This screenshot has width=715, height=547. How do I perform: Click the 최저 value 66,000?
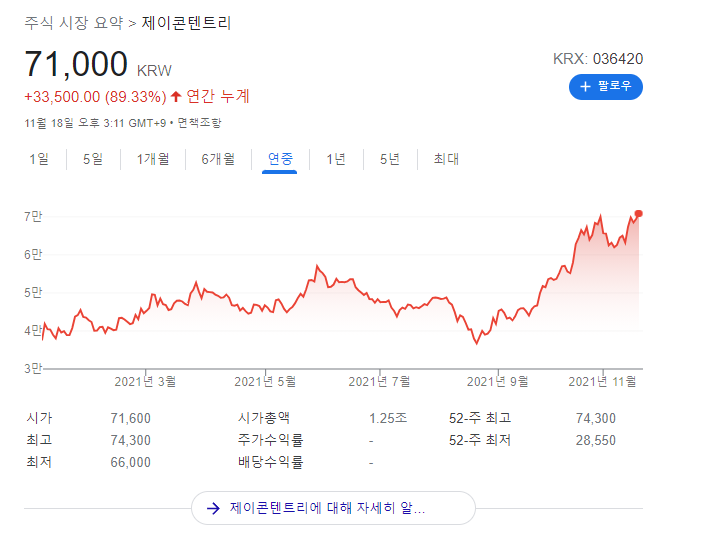pyautogui.click(x=130, y=462)
